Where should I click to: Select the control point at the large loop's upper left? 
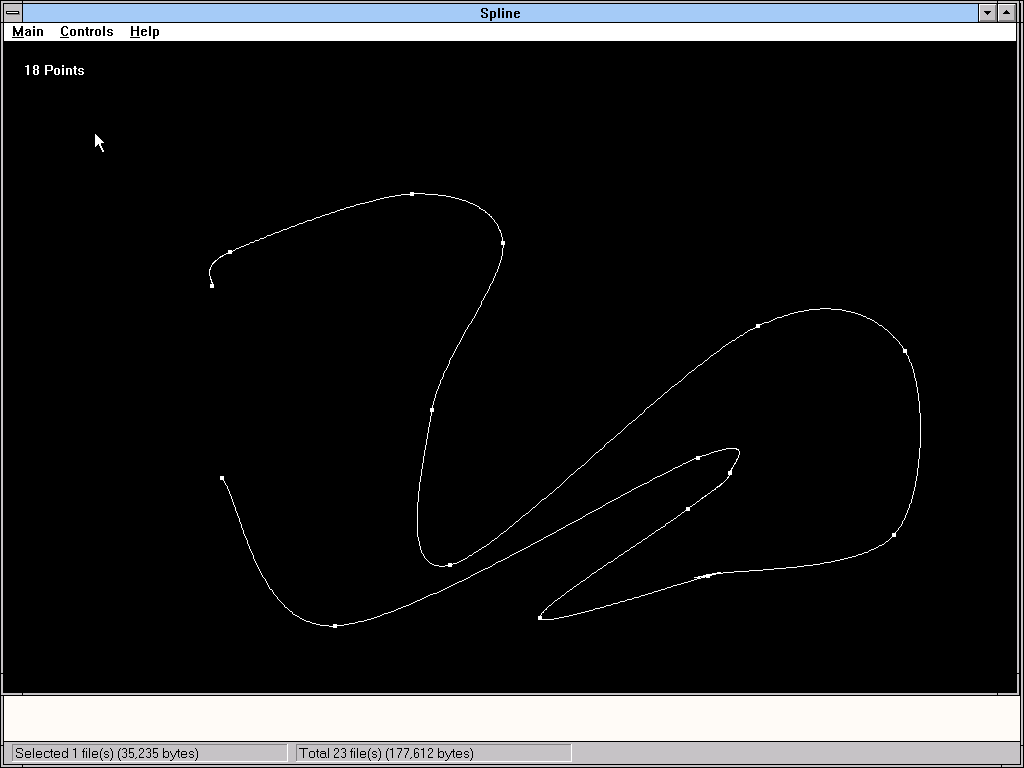pos(758,326)
